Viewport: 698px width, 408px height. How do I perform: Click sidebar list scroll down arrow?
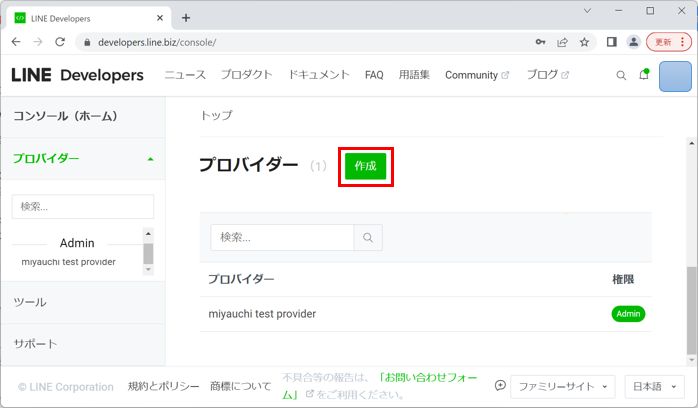click(x=148, y=269)
